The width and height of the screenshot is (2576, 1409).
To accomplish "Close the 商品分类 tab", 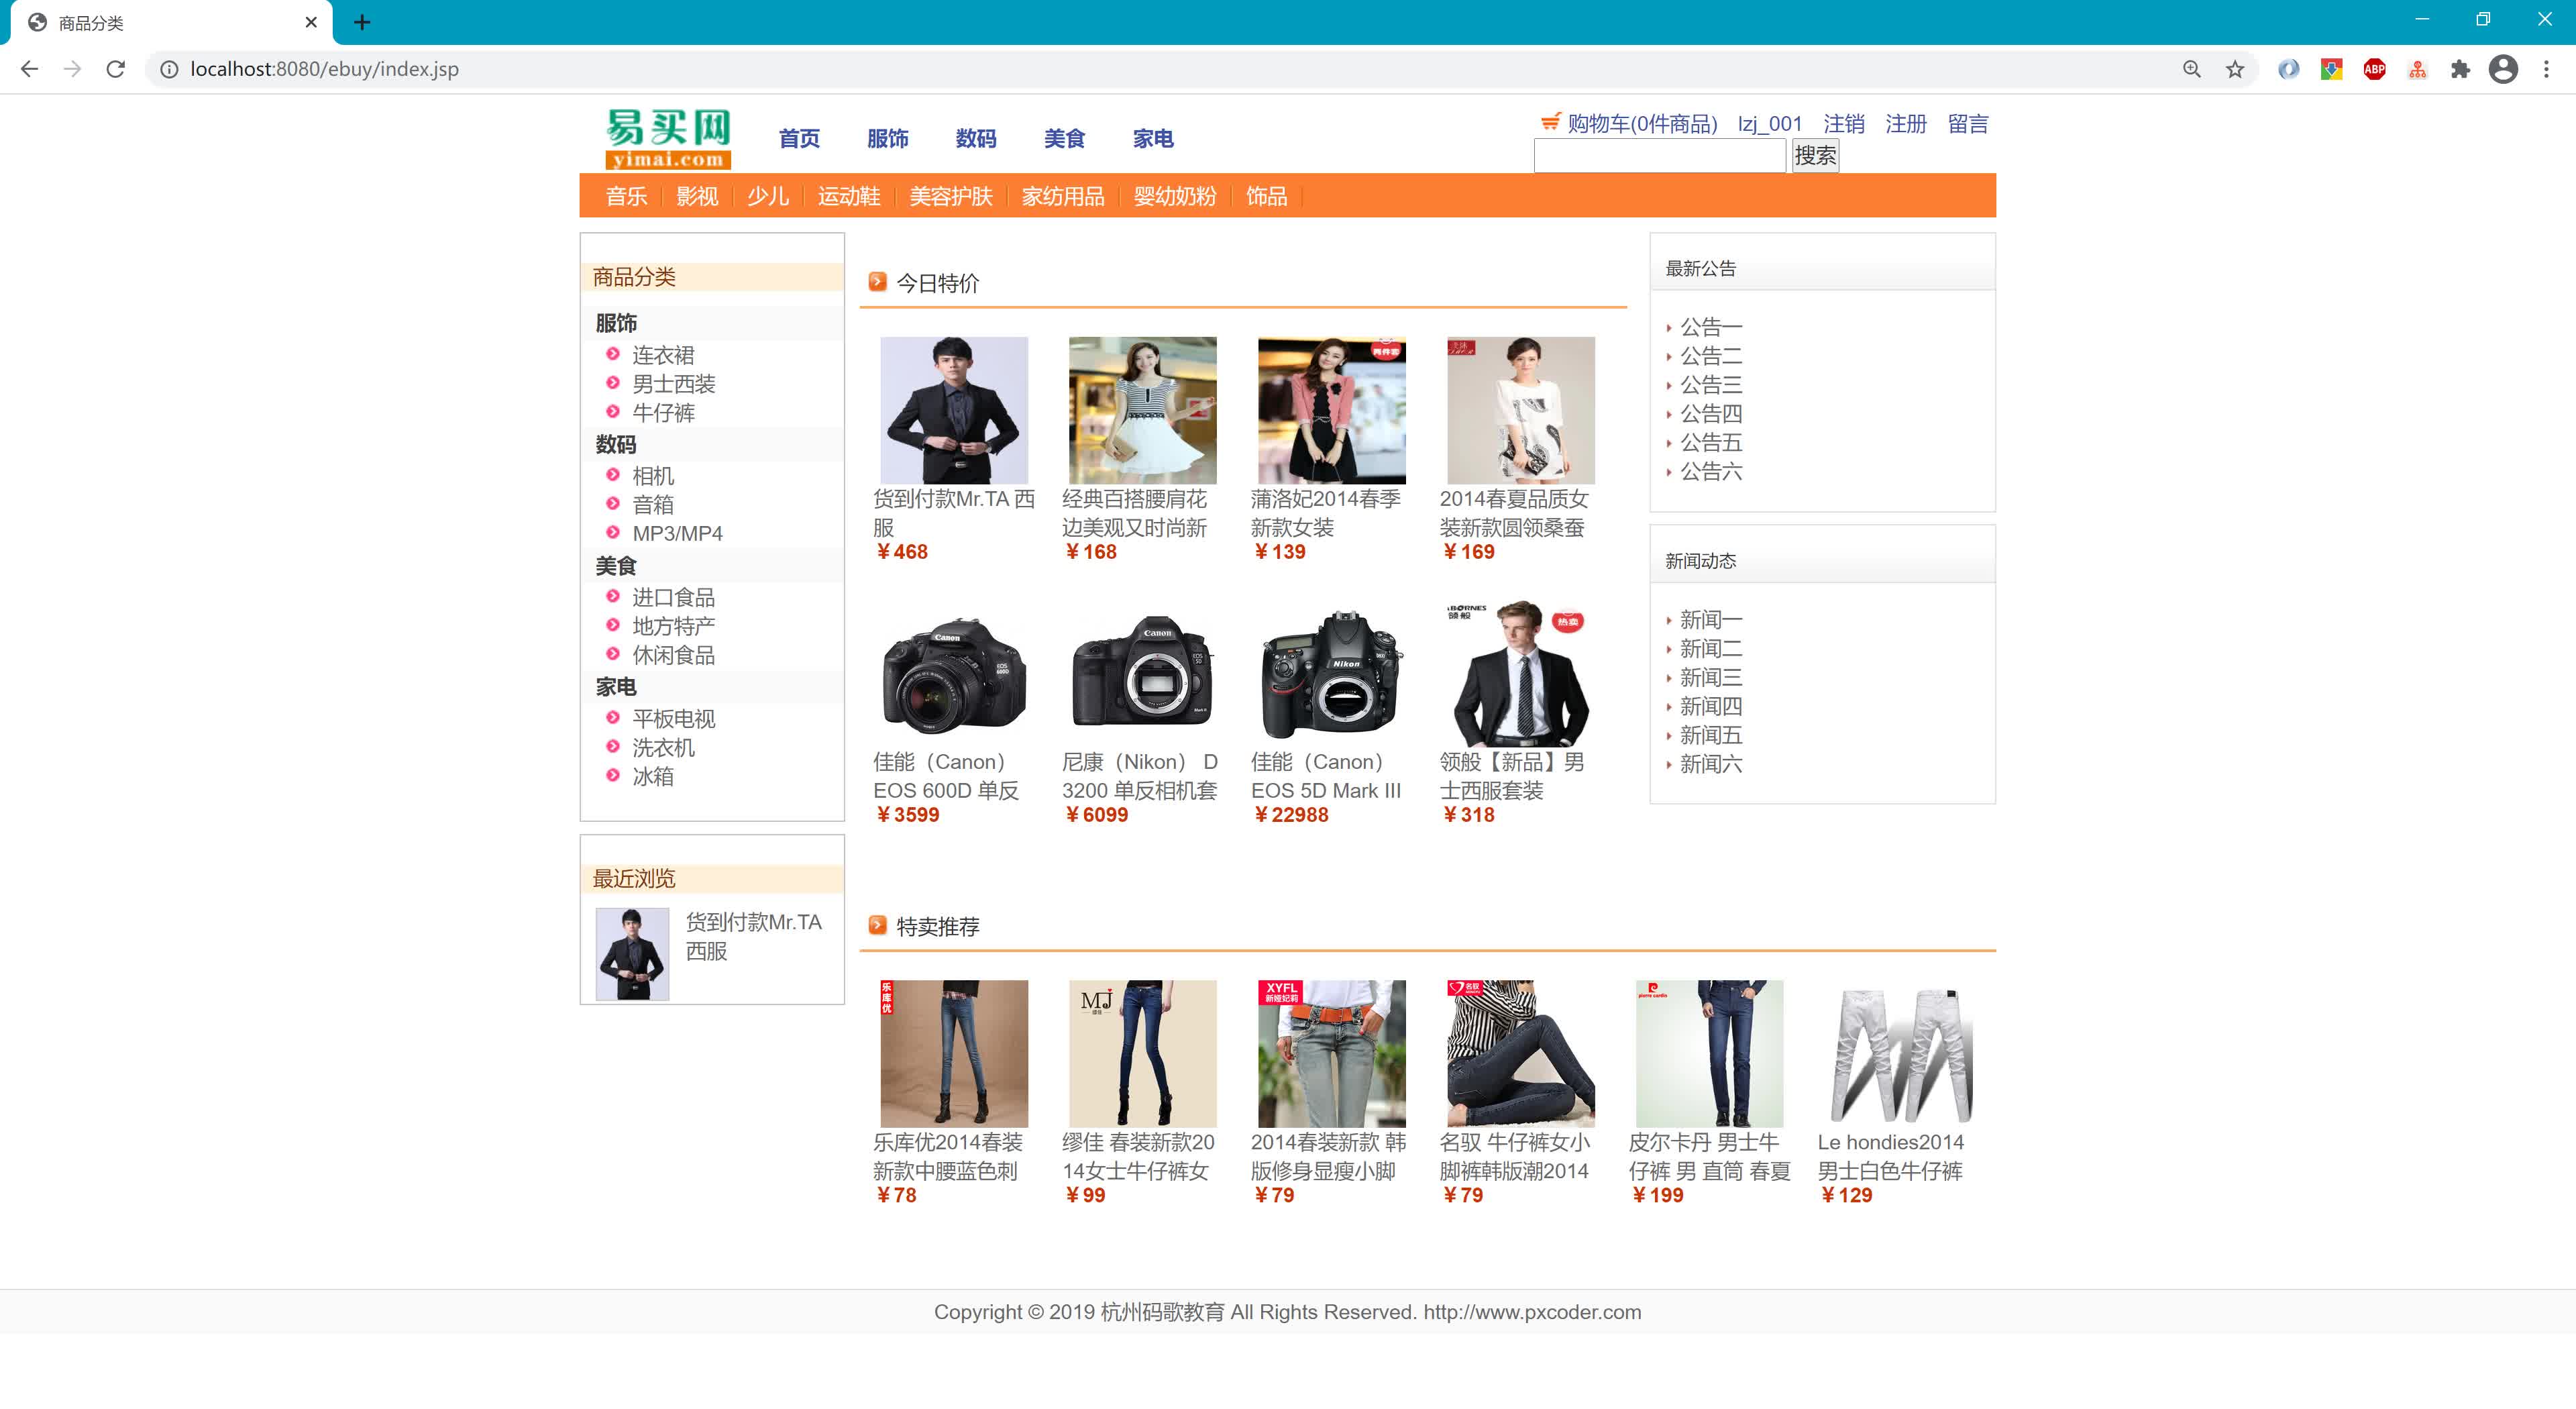I will [x=311, y=22].
